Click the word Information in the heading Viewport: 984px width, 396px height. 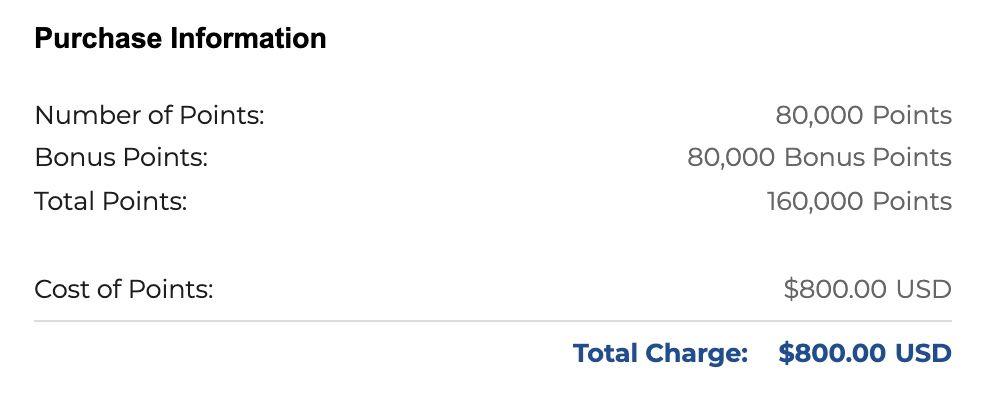coord(248,38)
